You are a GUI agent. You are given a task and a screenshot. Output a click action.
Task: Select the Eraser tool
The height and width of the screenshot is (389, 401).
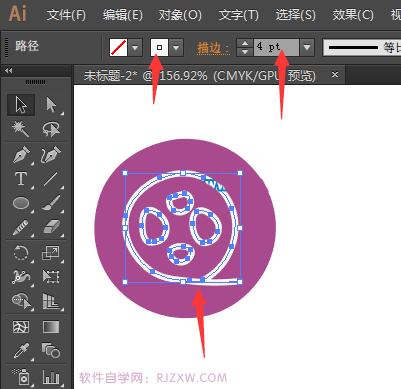pos(51,227)
